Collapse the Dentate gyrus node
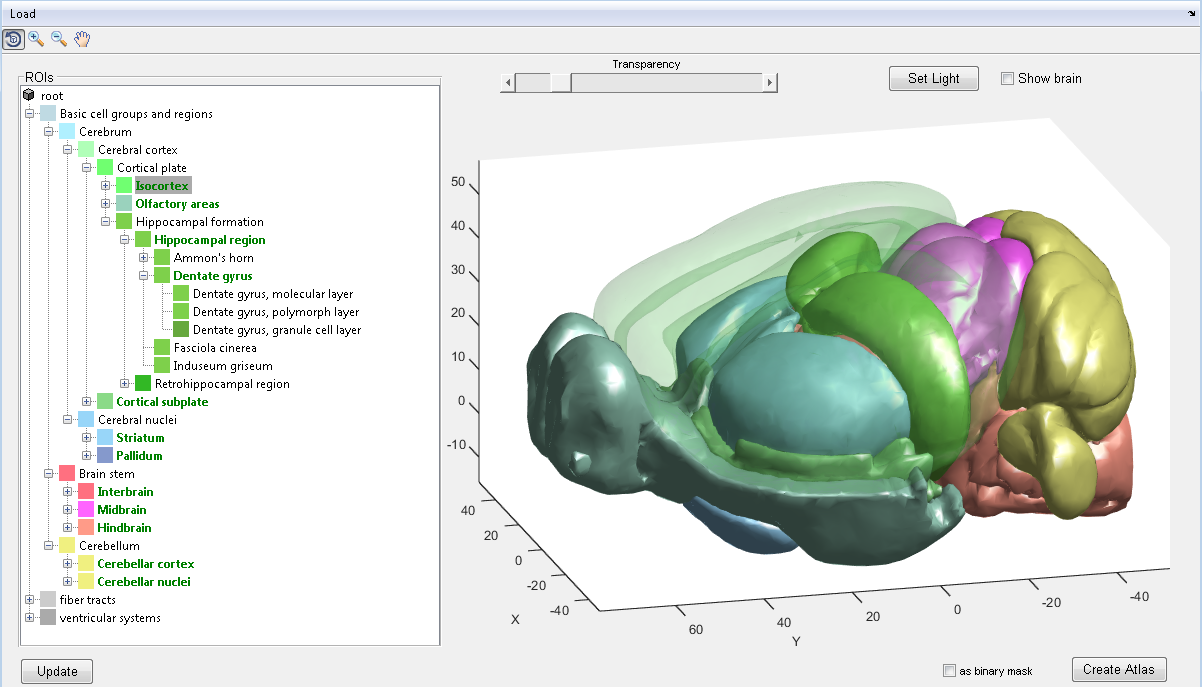 pos(144,276)
